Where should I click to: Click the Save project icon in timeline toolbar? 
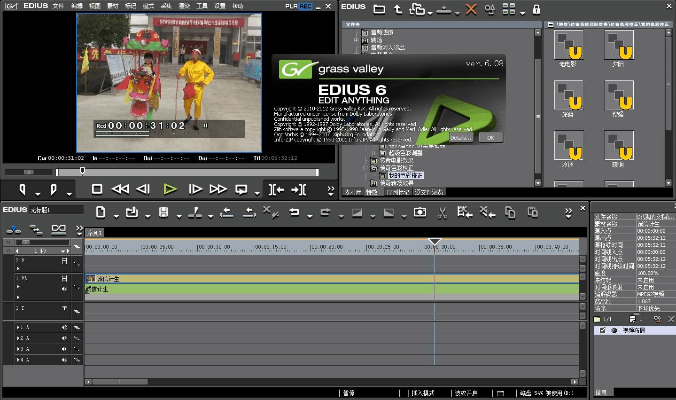(x=162, y=212)
